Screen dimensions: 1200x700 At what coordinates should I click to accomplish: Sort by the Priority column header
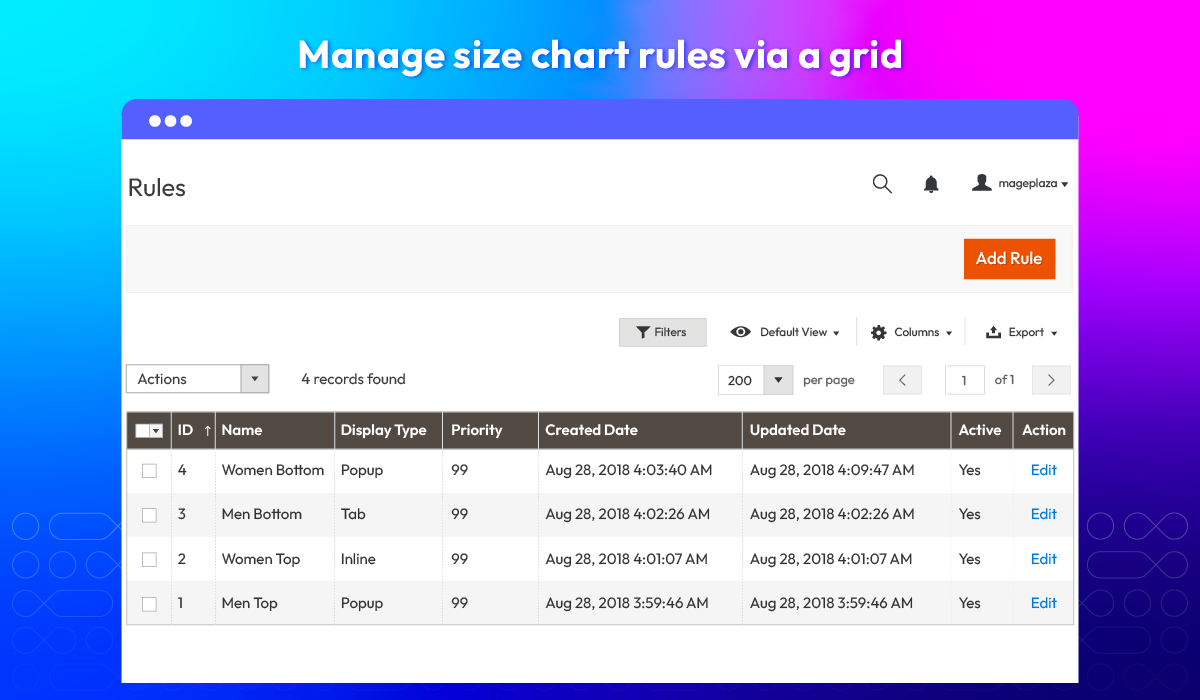click(476, 430)
